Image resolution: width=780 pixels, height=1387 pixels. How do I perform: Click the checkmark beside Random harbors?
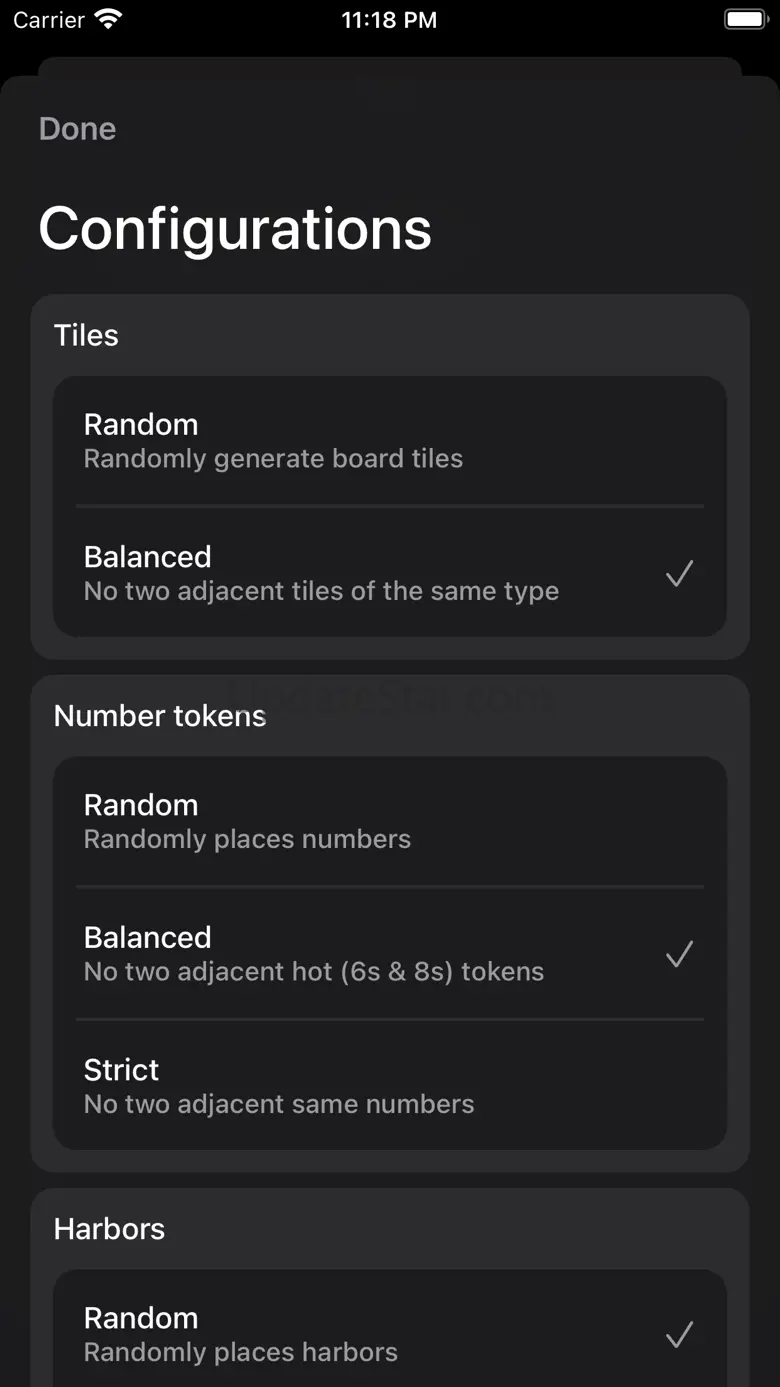click(x=679, y=1334)
